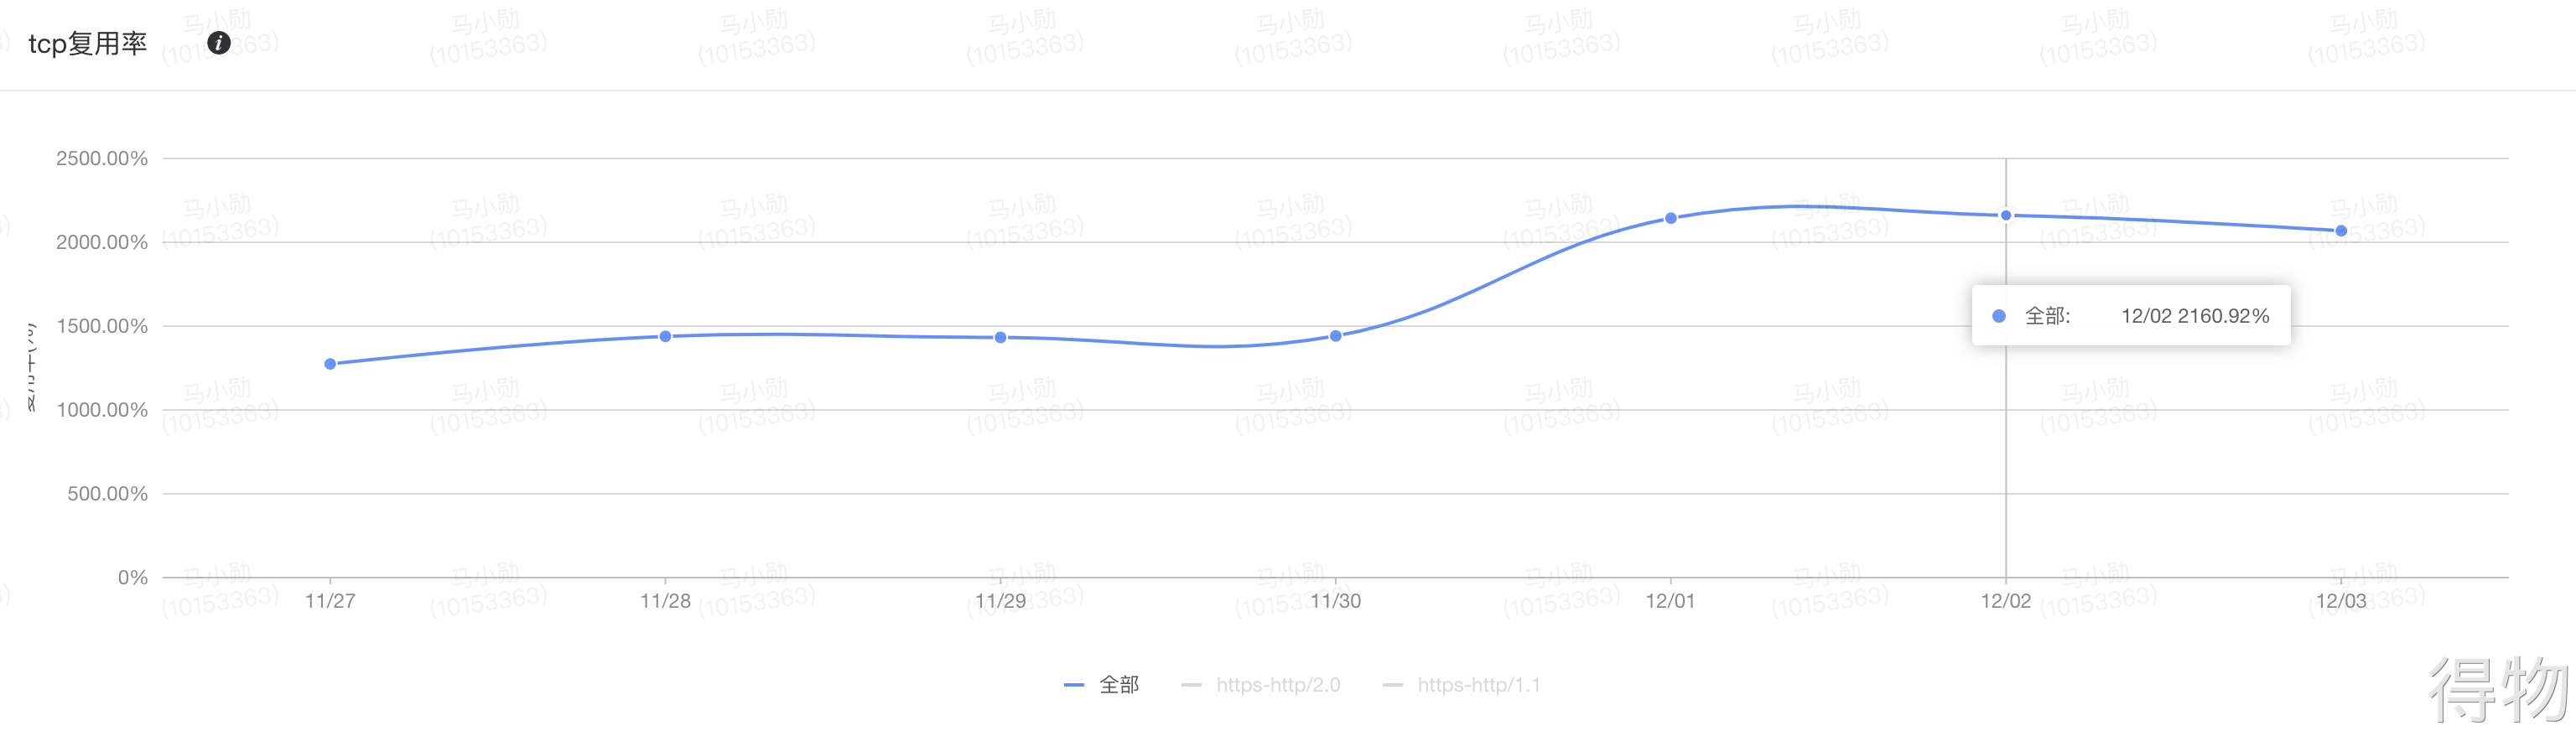Viewport: 2576px width, 731px height.
Task: Click the 12/03 x-axis date label
Action: (x=2341, y=601)
